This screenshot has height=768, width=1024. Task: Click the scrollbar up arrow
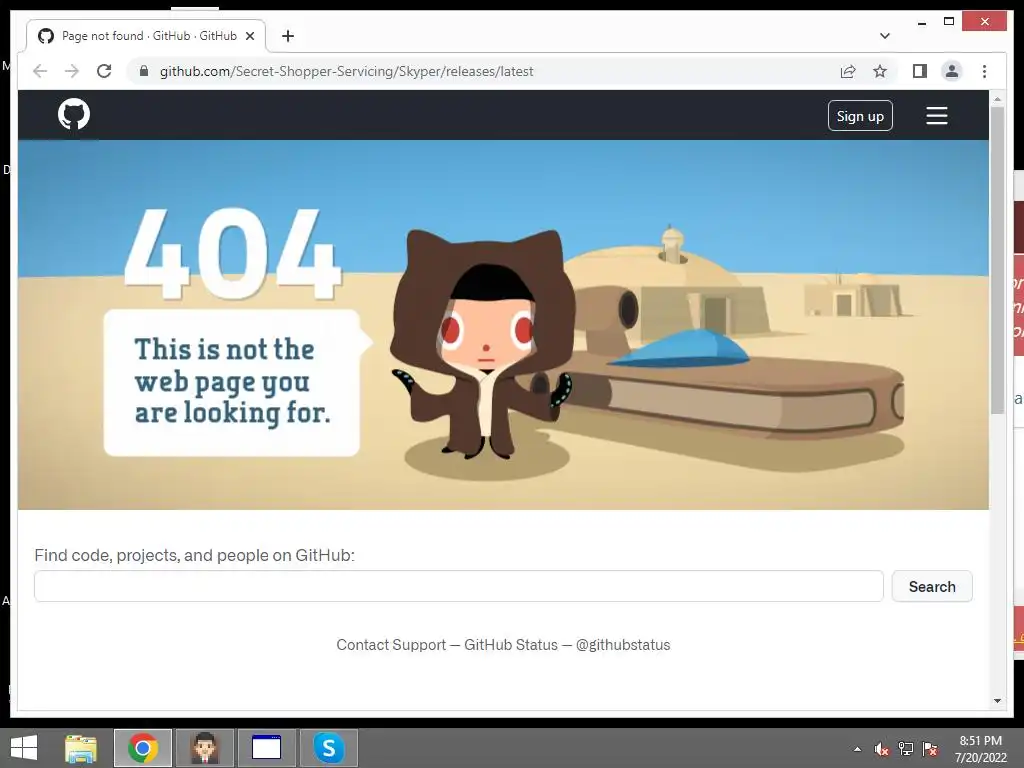pyautogui.click(x=997, y=99)
